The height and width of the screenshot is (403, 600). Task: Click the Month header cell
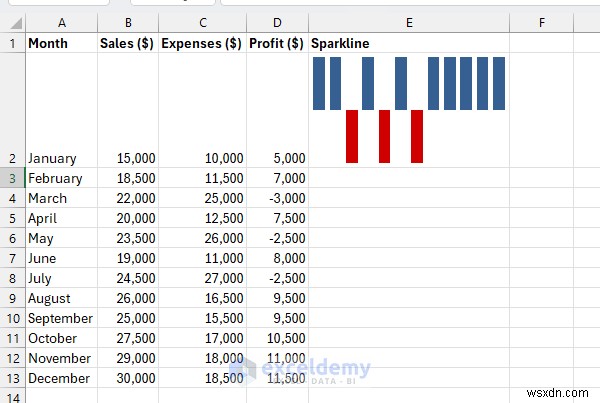click(62, 43)
